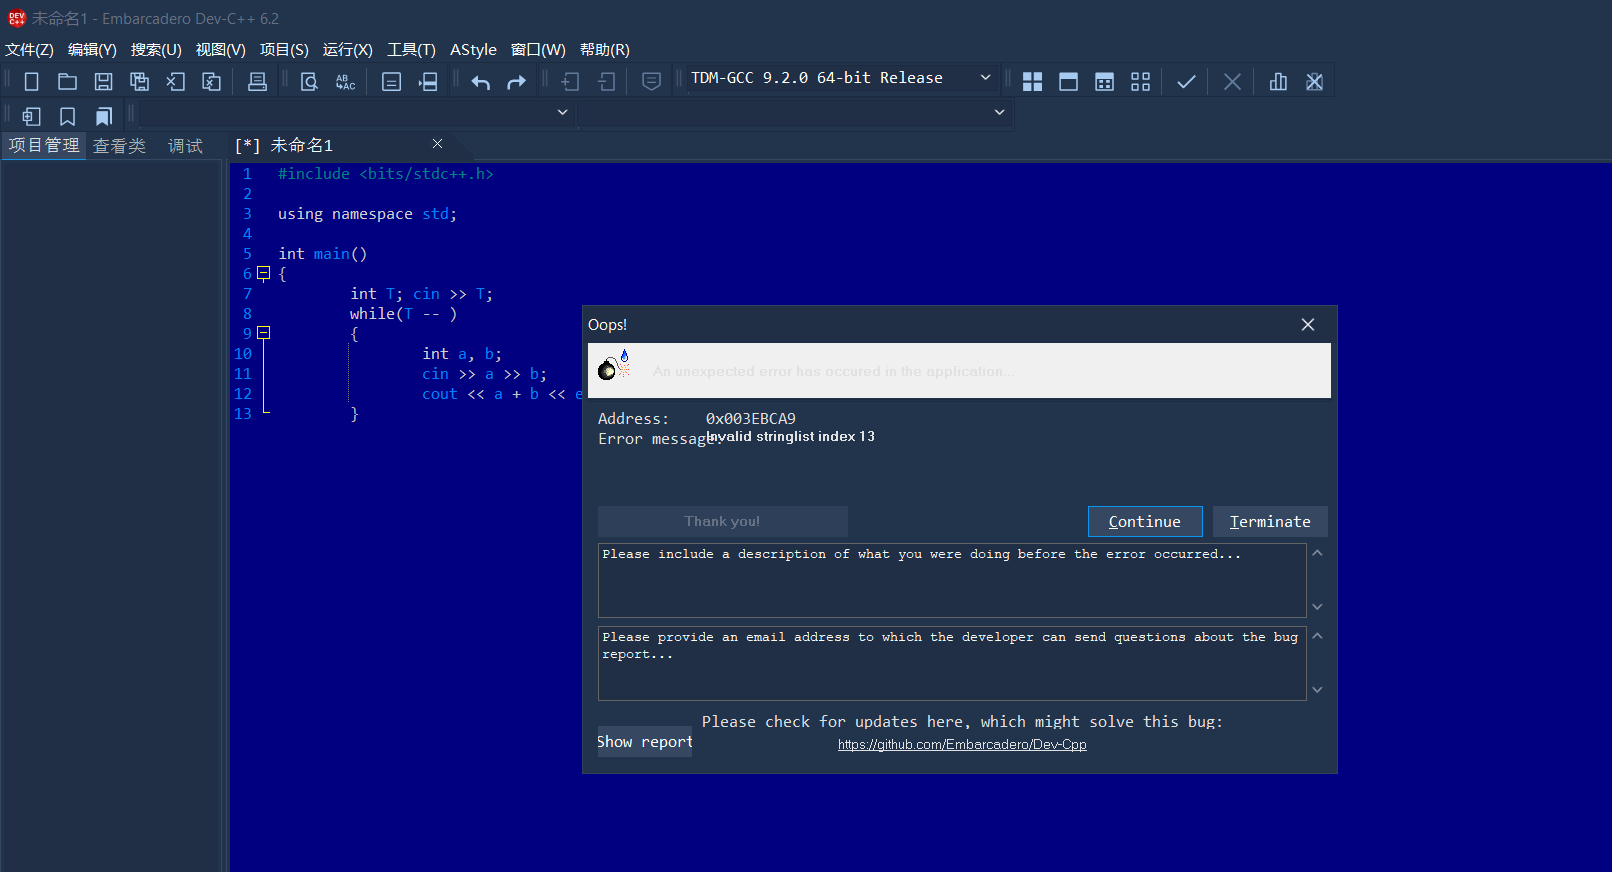Click the Compile and Run toolbar icon
Image resolution: width=1612 pixels, height=872 pixels.
tap(1104, 82)
